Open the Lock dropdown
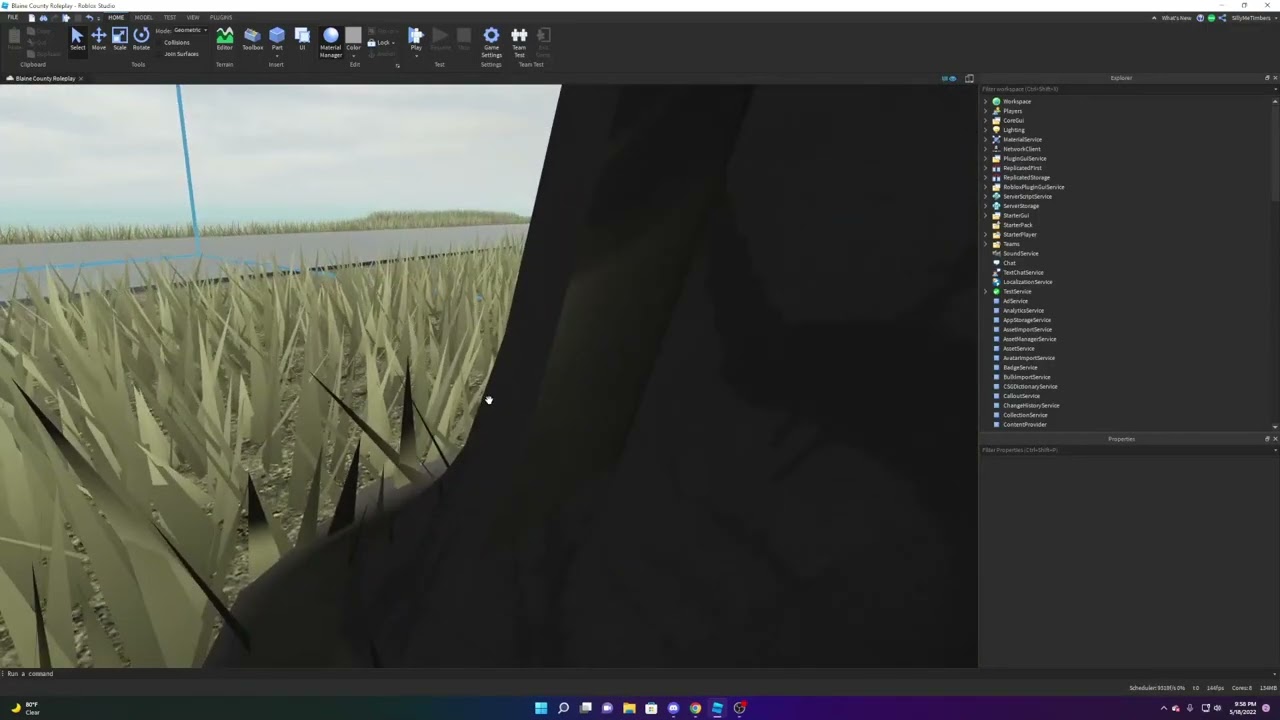The height and width of the screenshot is (720, 1280). (x=381, y=43)
